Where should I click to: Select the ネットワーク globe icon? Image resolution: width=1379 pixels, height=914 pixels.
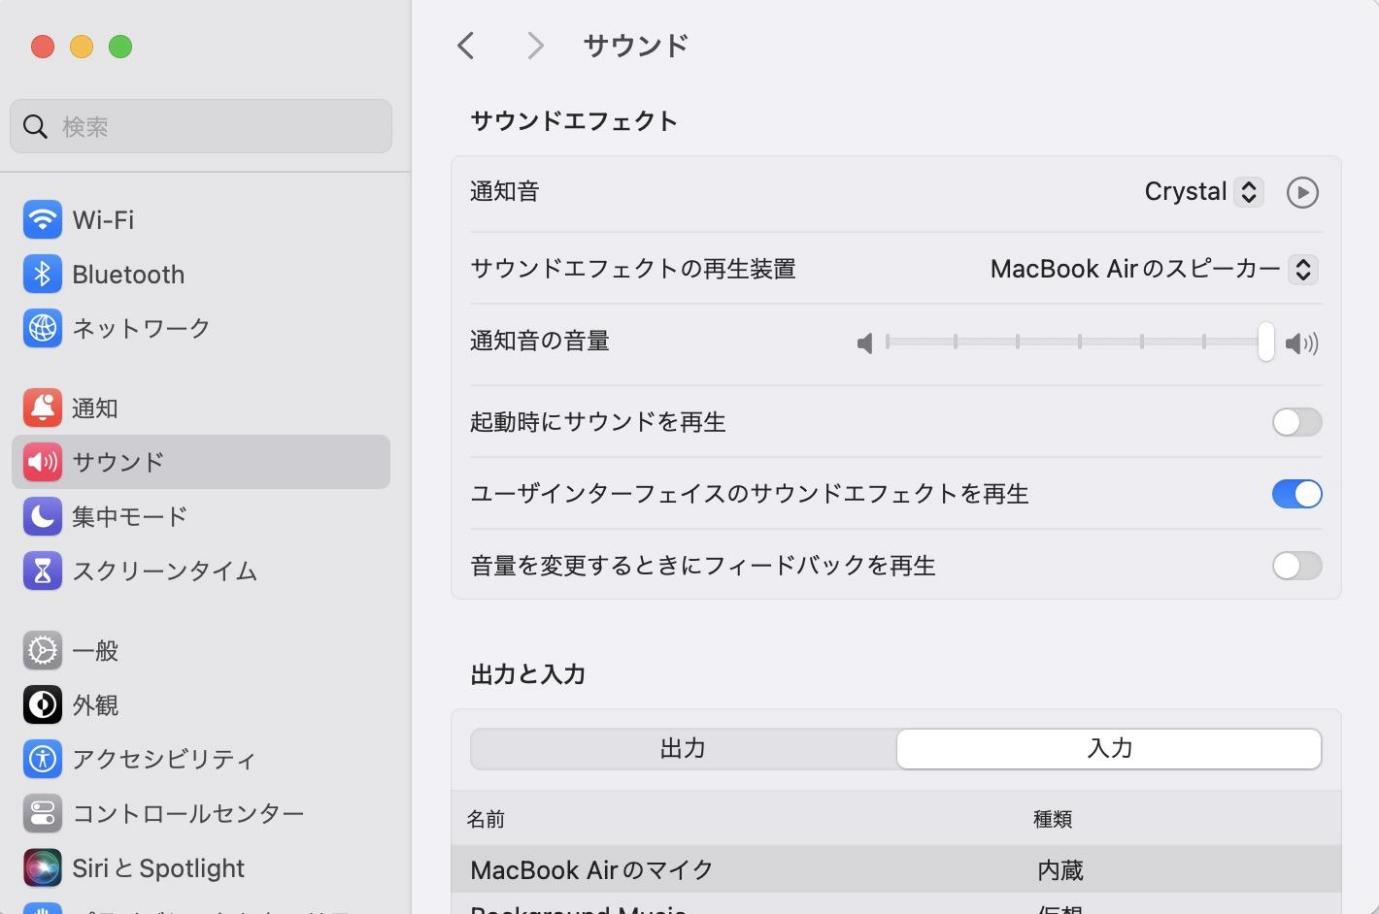pos(42,327)
